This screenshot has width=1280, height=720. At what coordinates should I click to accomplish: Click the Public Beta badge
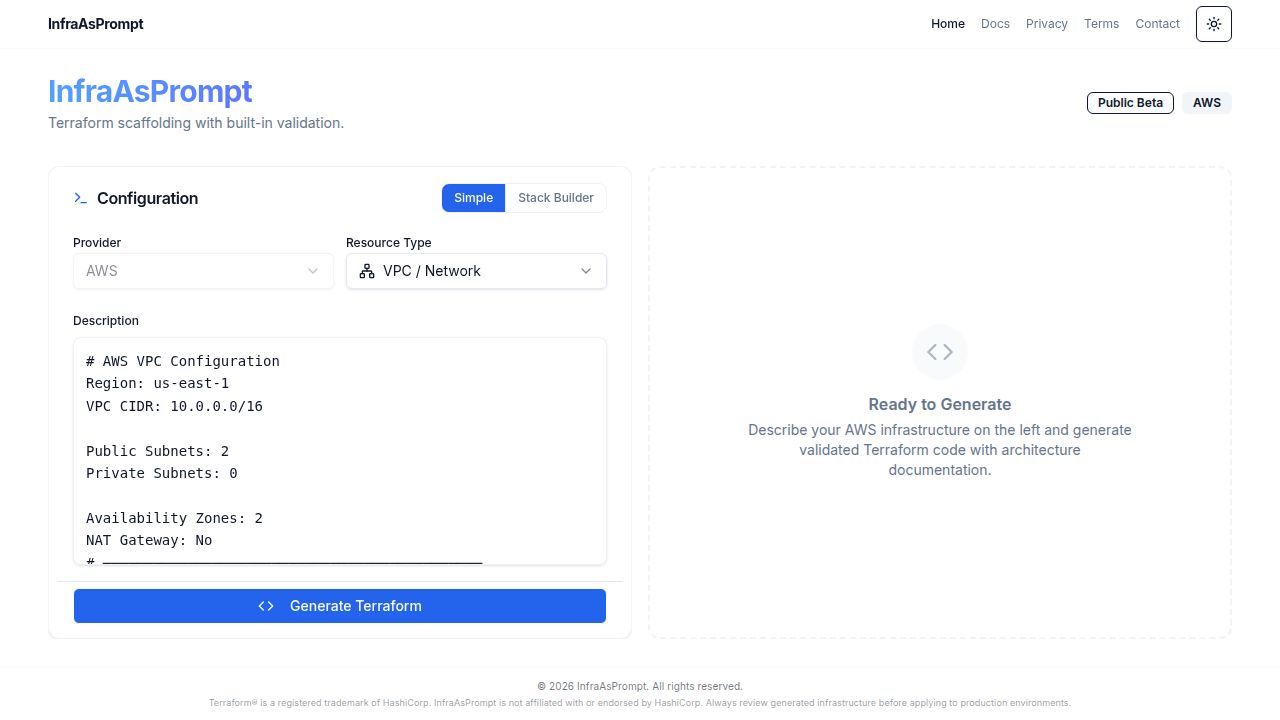1130,103
